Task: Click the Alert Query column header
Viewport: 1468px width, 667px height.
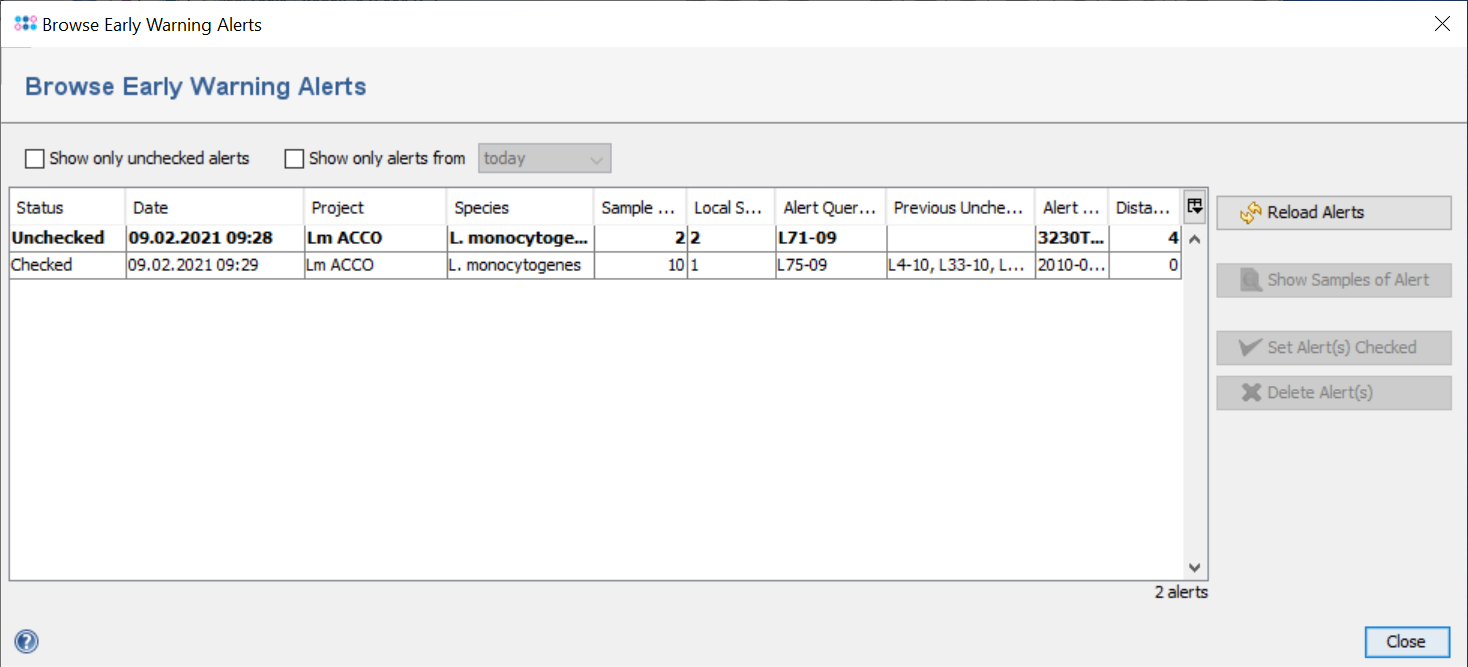Action: (x=830, y=208)
